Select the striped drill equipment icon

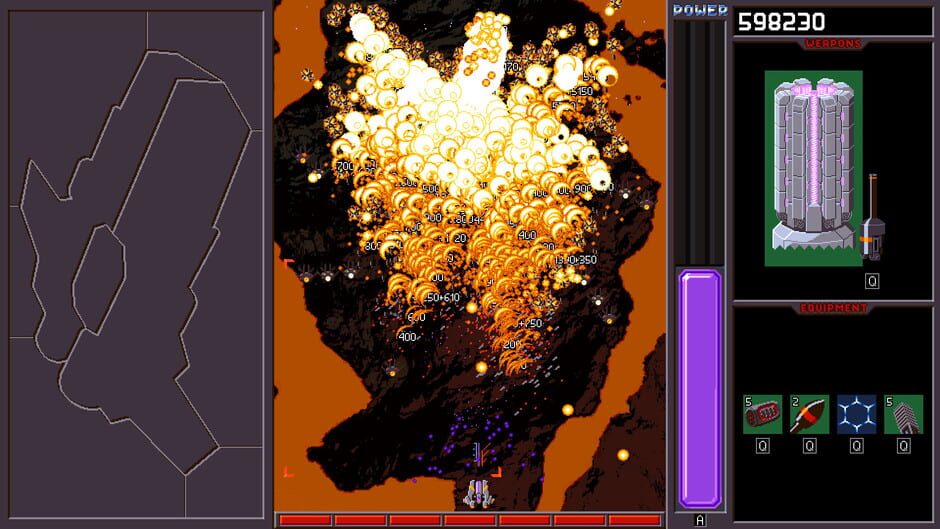pyautogui.click(x=903, y=414)
